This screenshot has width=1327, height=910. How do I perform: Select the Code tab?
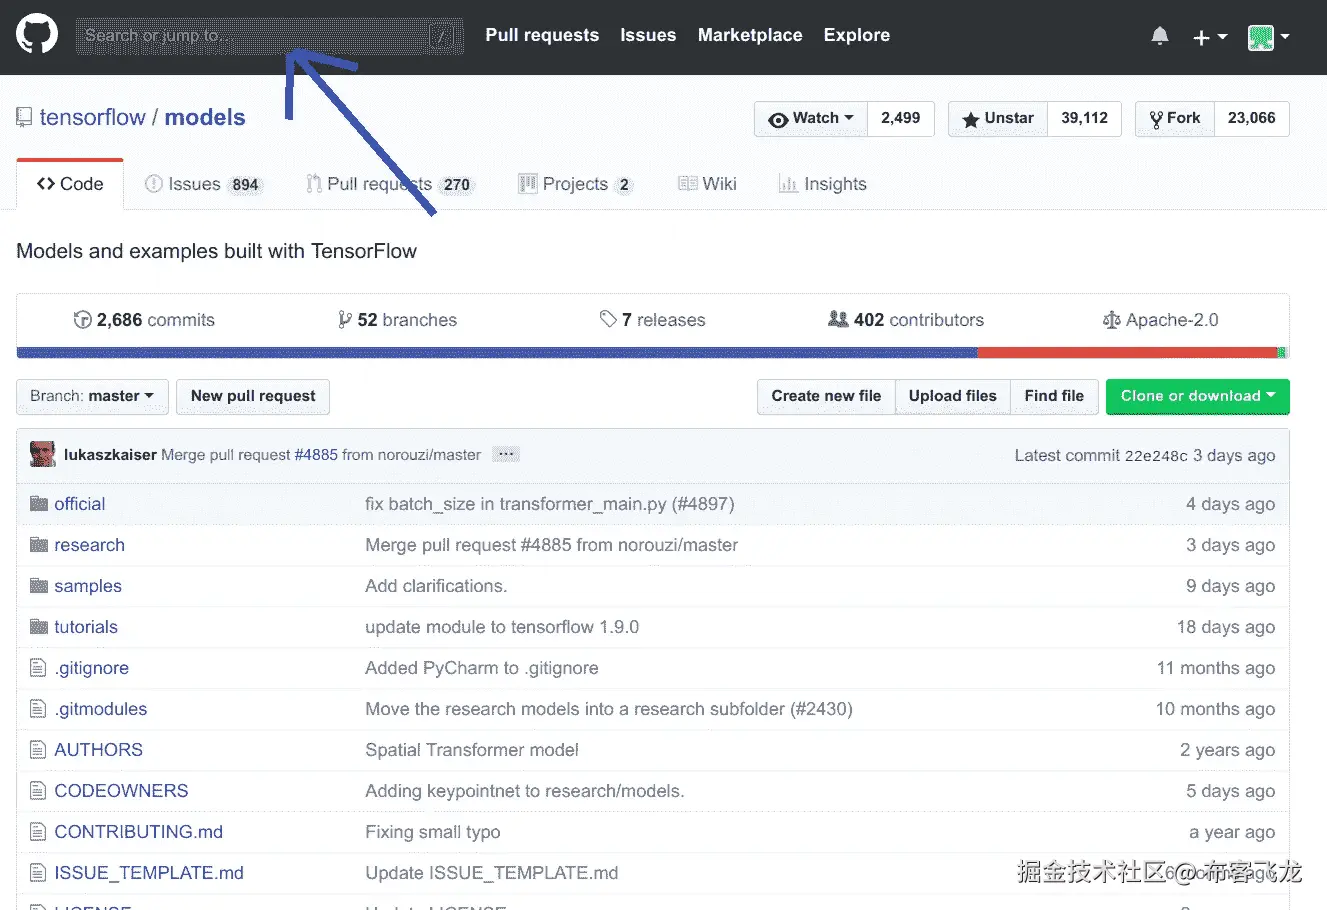(x=70, y=184)
